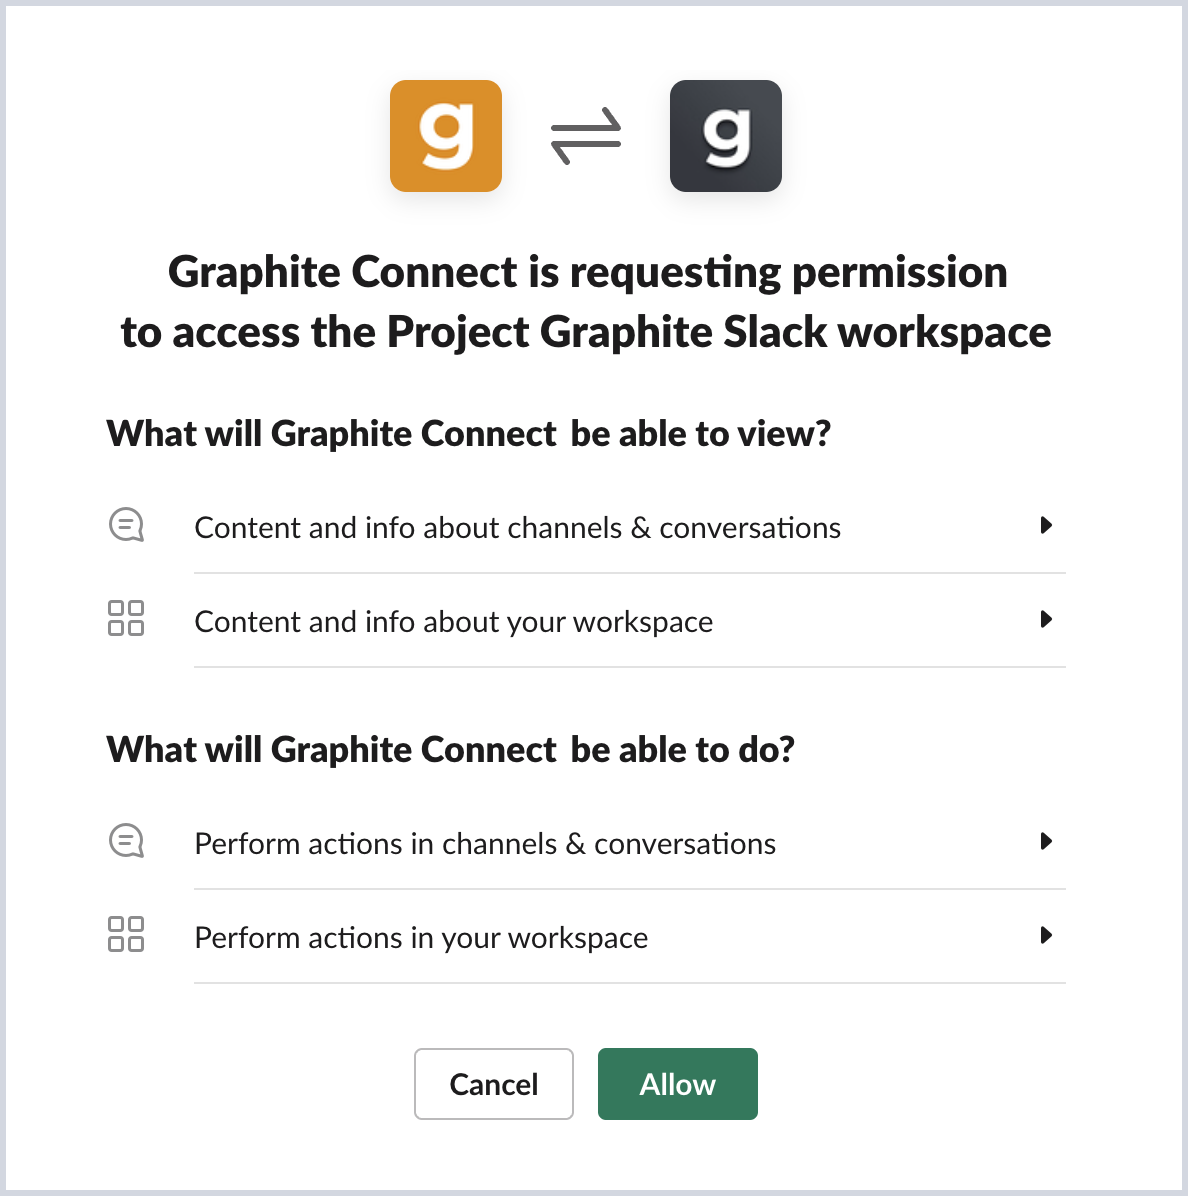This screenshot has height=1196, width=1188.
Task: Click the permission request title text
Action: (588, 301)
